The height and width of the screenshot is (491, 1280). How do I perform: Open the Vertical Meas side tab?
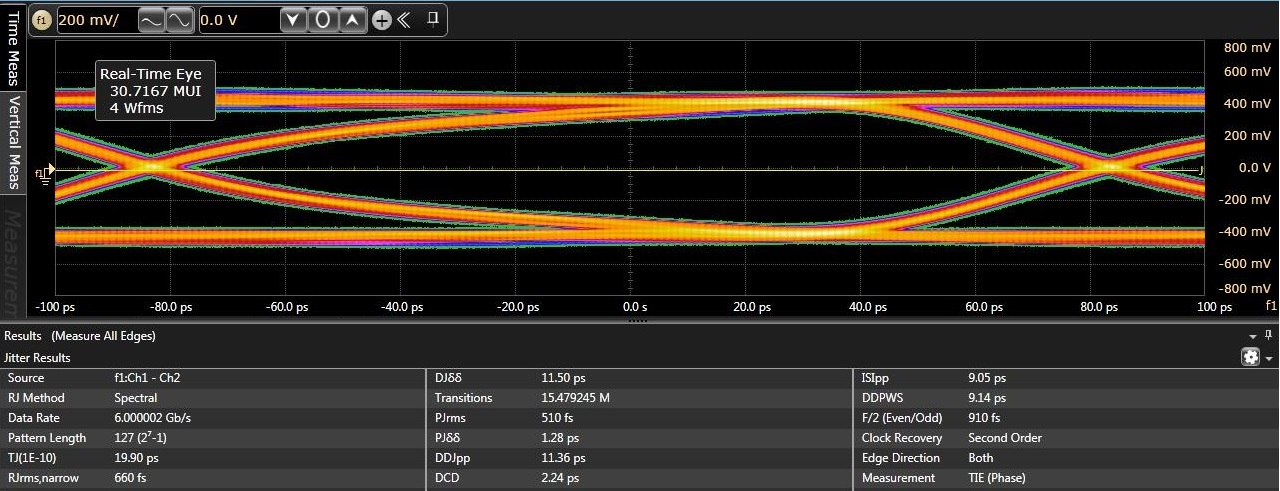point(14,142)
